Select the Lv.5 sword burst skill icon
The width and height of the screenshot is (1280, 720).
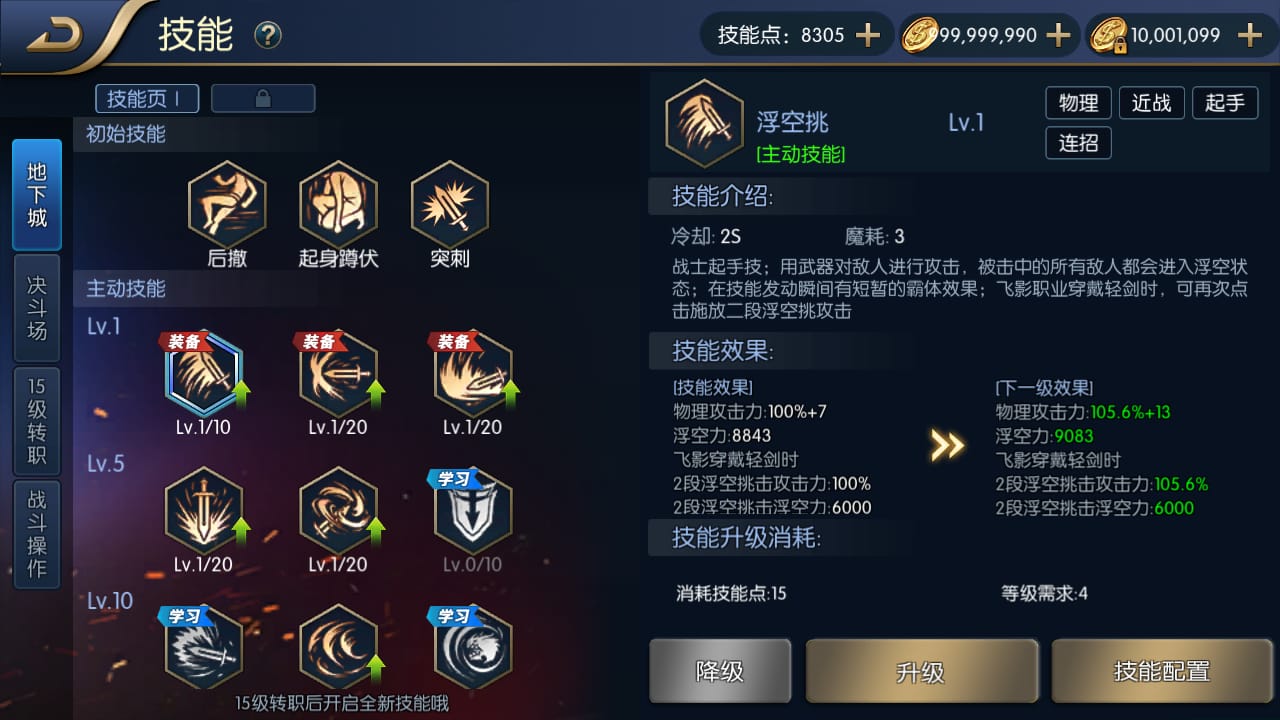pos(203,511)
